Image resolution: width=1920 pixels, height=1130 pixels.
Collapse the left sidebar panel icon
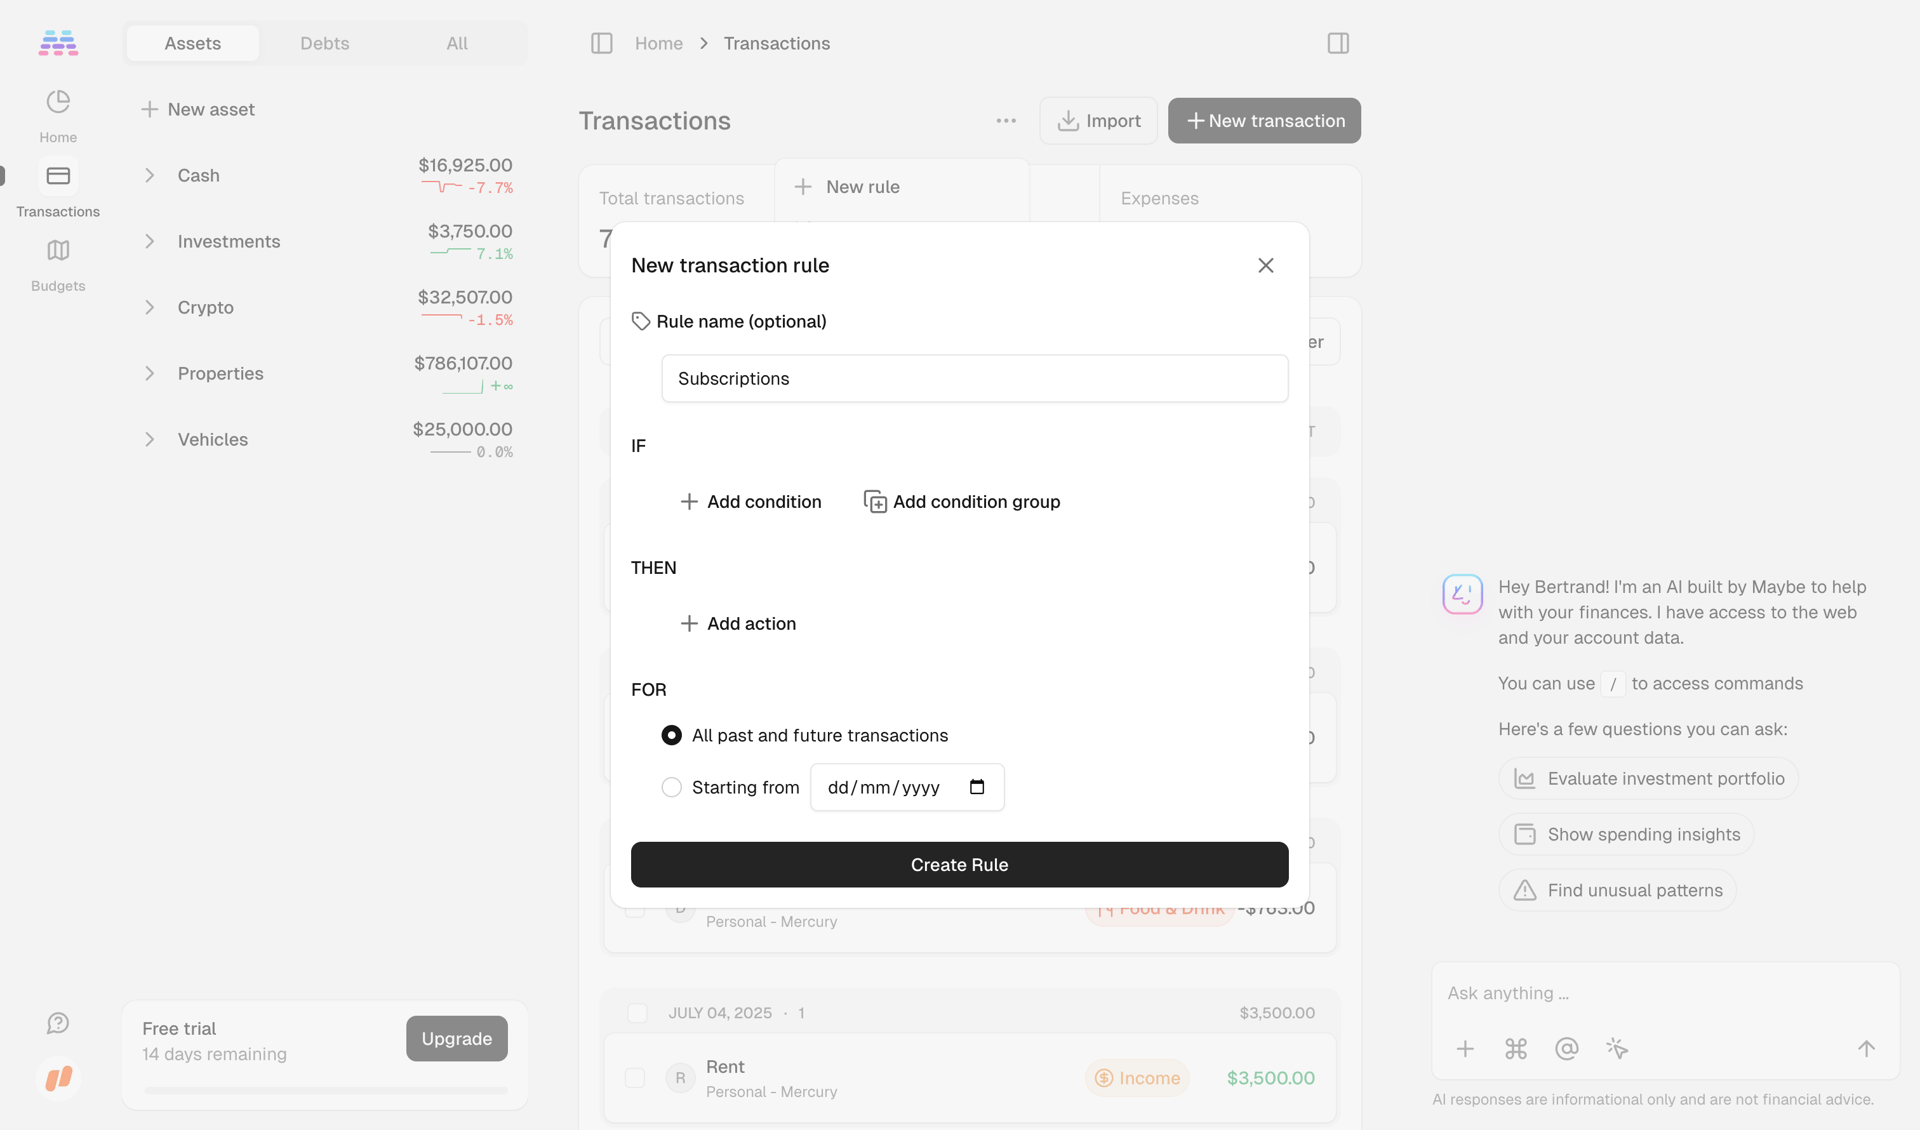coord(602,43)
